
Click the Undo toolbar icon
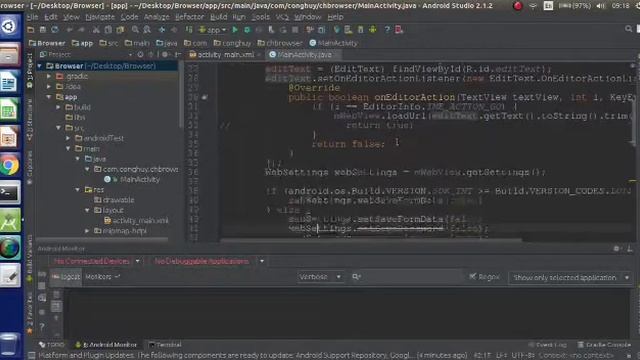click(69, 30)
